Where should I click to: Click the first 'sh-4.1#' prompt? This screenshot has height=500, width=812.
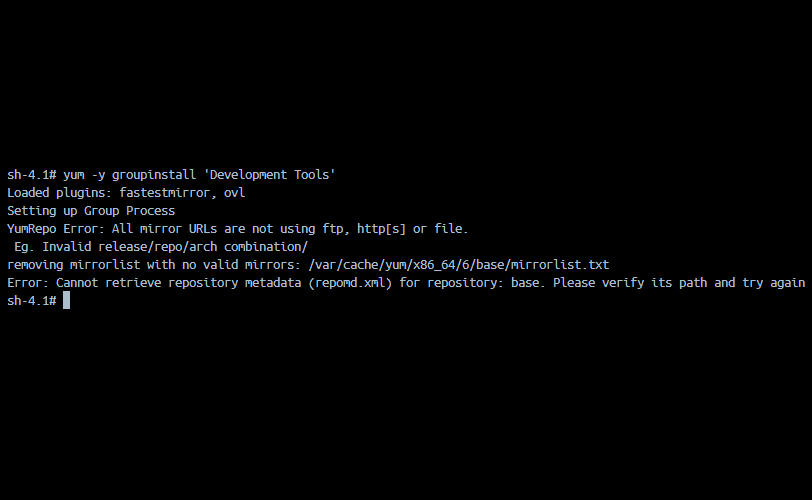click(32, 175)
